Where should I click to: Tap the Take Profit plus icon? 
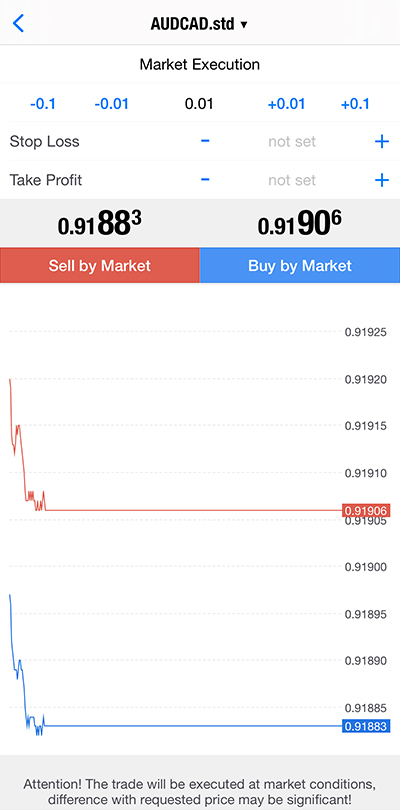(x=381, y=180)
